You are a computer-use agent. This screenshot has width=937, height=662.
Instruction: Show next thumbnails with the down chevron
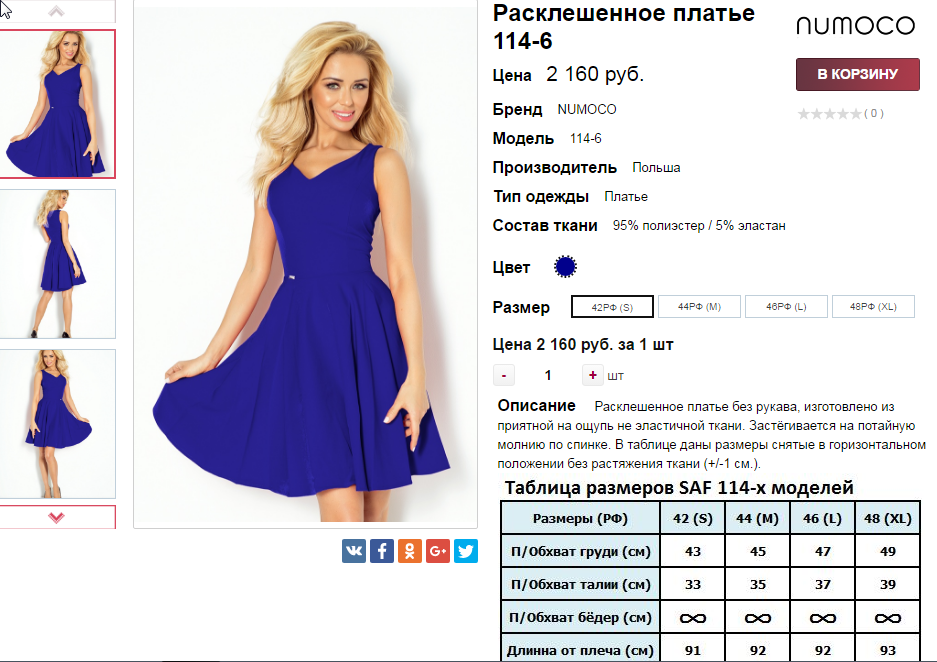56,517
